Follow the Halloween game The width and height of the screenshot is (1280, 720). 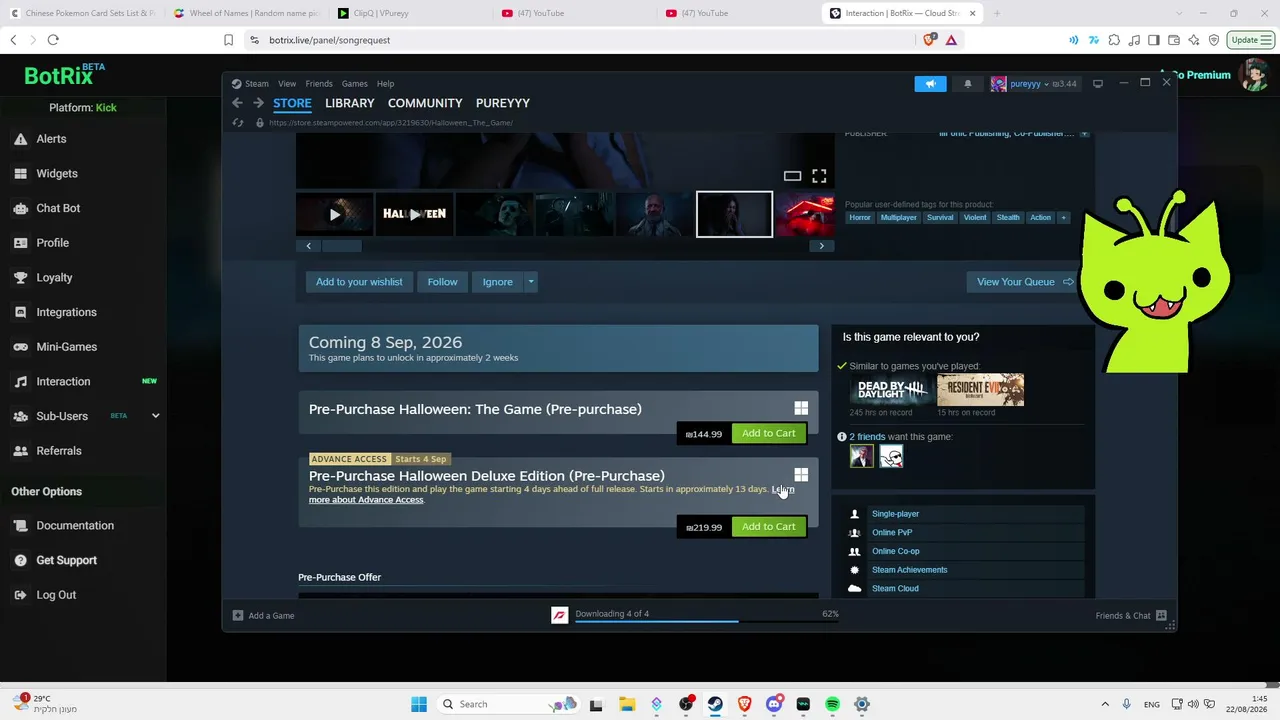[442, 282]
